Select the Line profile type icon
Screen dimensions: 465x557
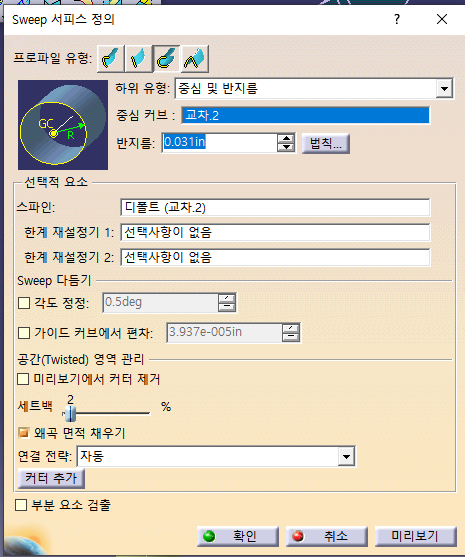pyautogui.click(x=139, y=59)
